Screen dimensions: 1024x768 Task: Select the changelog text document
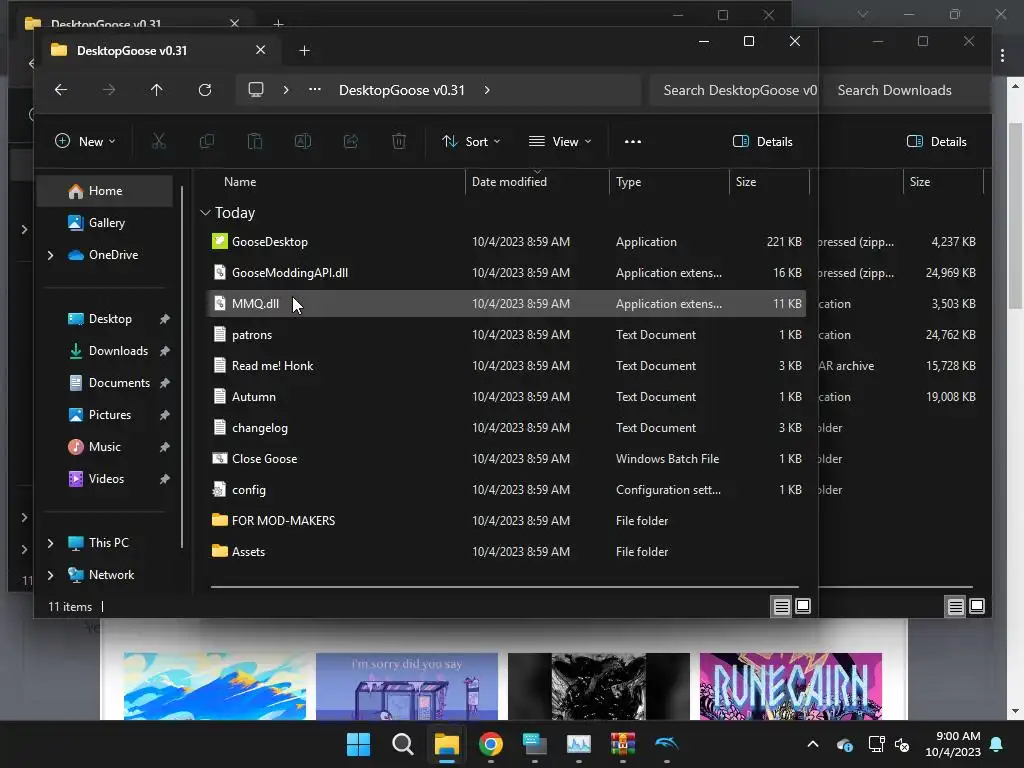[x=506, y=428]
